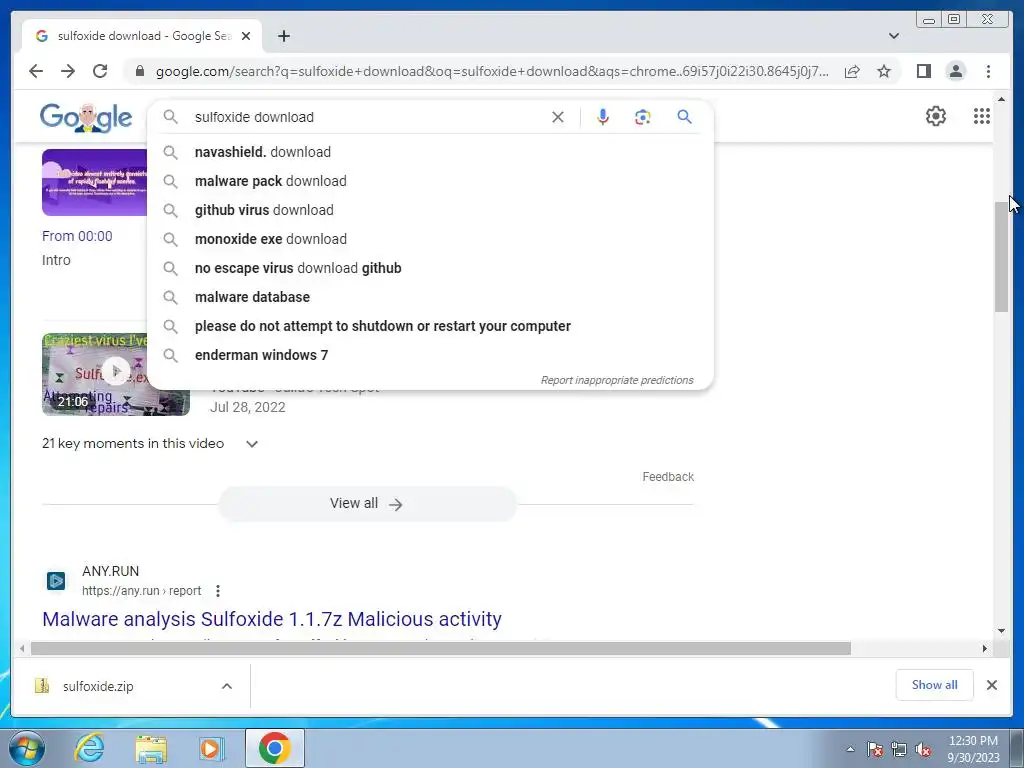Viewport: 1024px width, 768px height.
Task: Select suggestion navashield. download
Action: (x=431, y=152)
